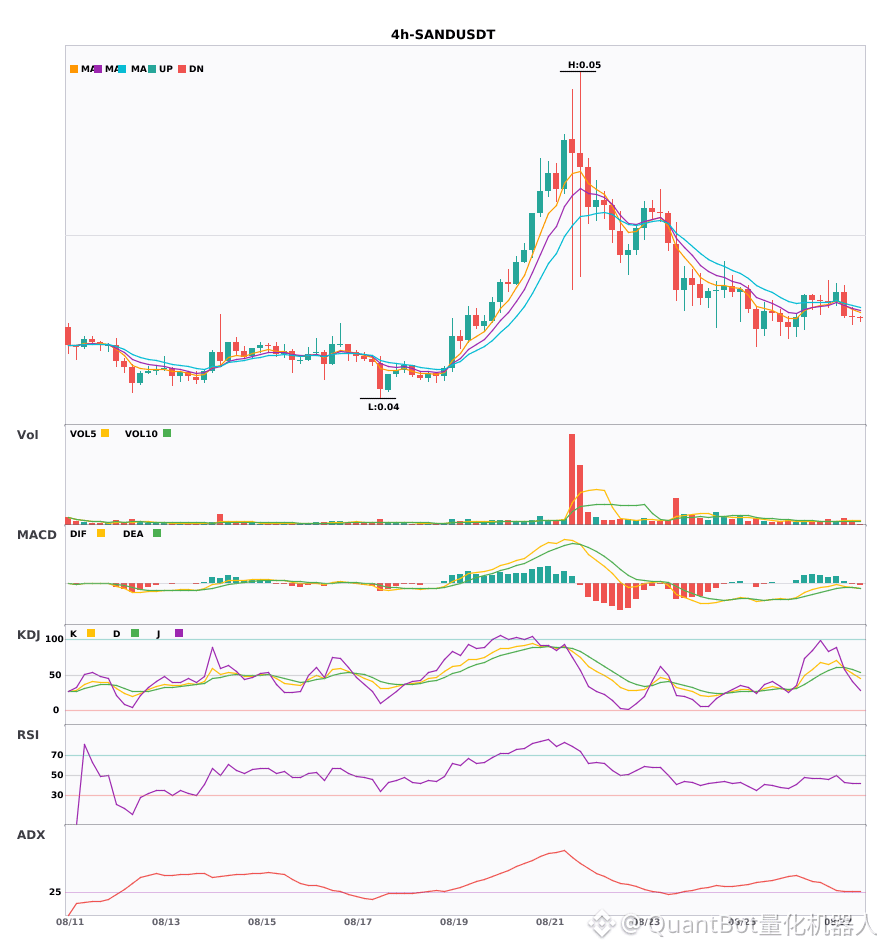This screenshot has height=950, width=885.
Task: Click the VOL10 legend text
Action: coord(141,434)
